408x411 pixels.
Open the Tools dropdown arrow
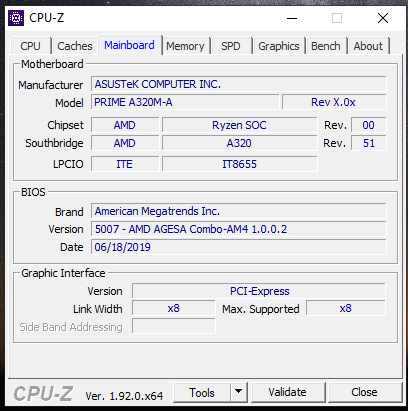[x=238, y=392]
